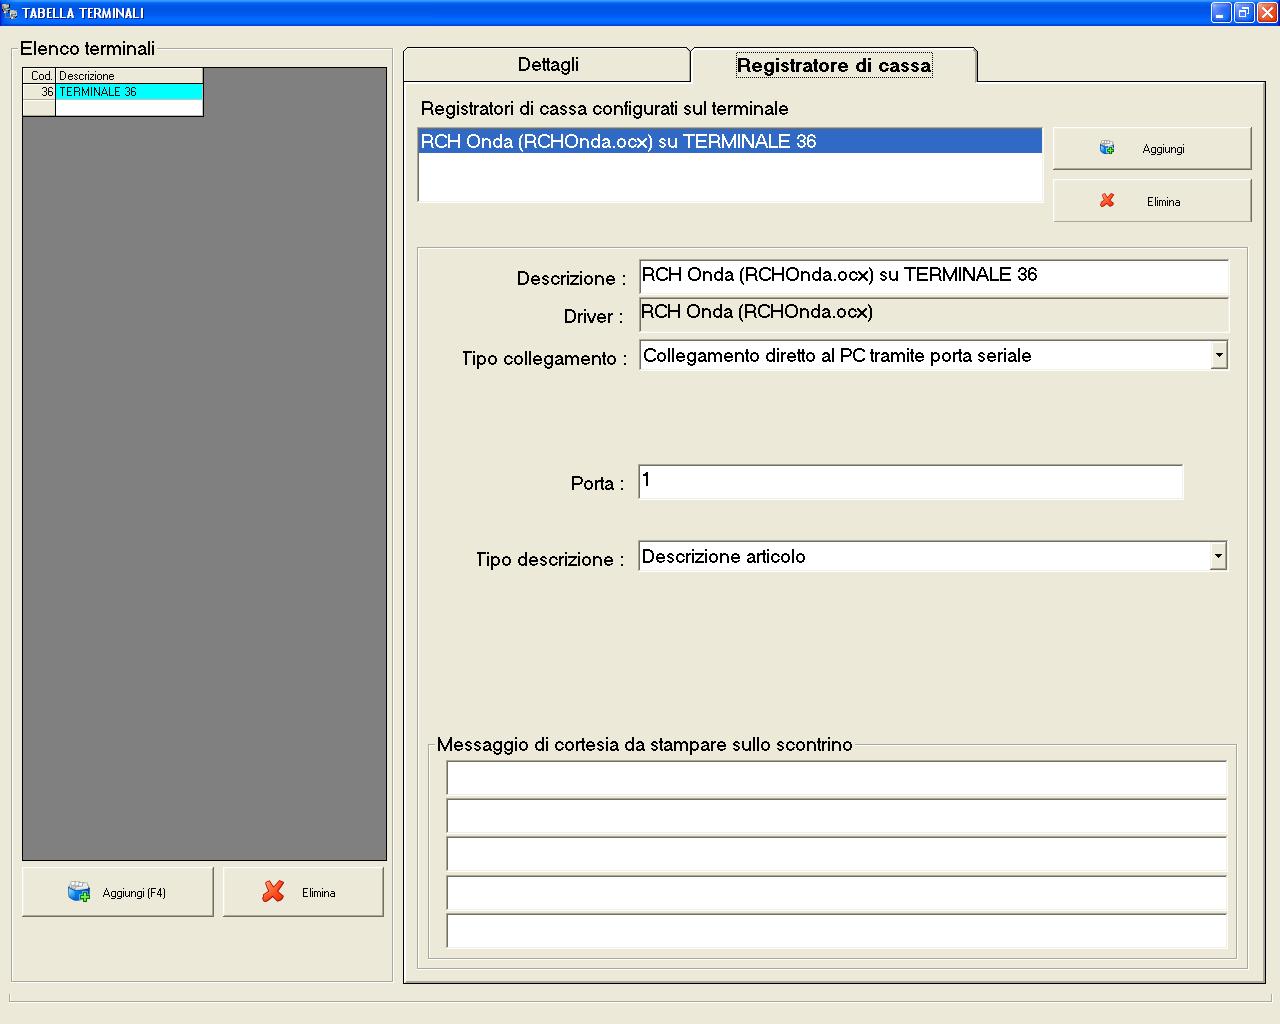
Task: Expand the Tipo descrizione dropdown arrow
Action: point(1217,556)
